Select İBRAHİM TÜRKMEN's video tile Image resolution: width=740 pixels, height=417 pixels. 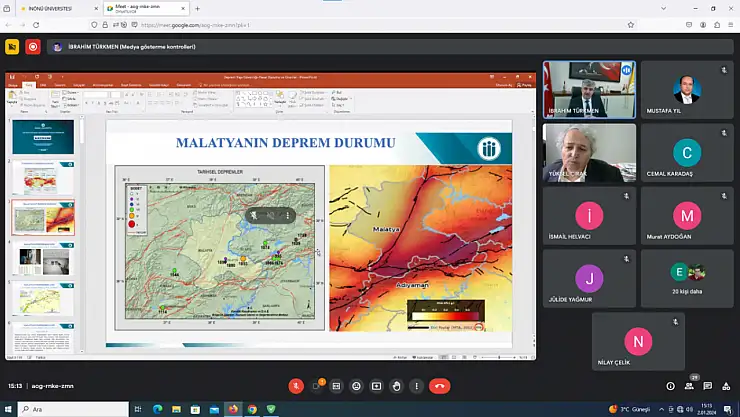click(x=588, y=89)
